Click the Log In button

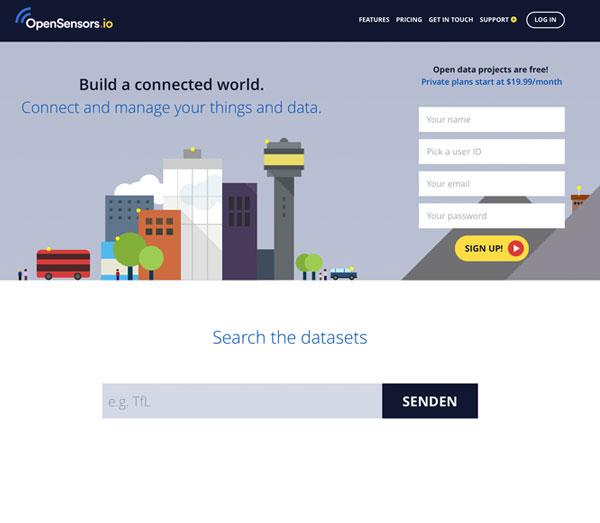(x=545, y=20)
